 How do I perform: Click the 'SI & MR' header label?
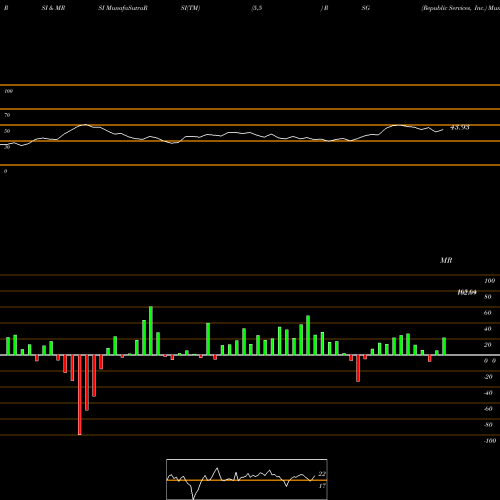click(53, 8)
